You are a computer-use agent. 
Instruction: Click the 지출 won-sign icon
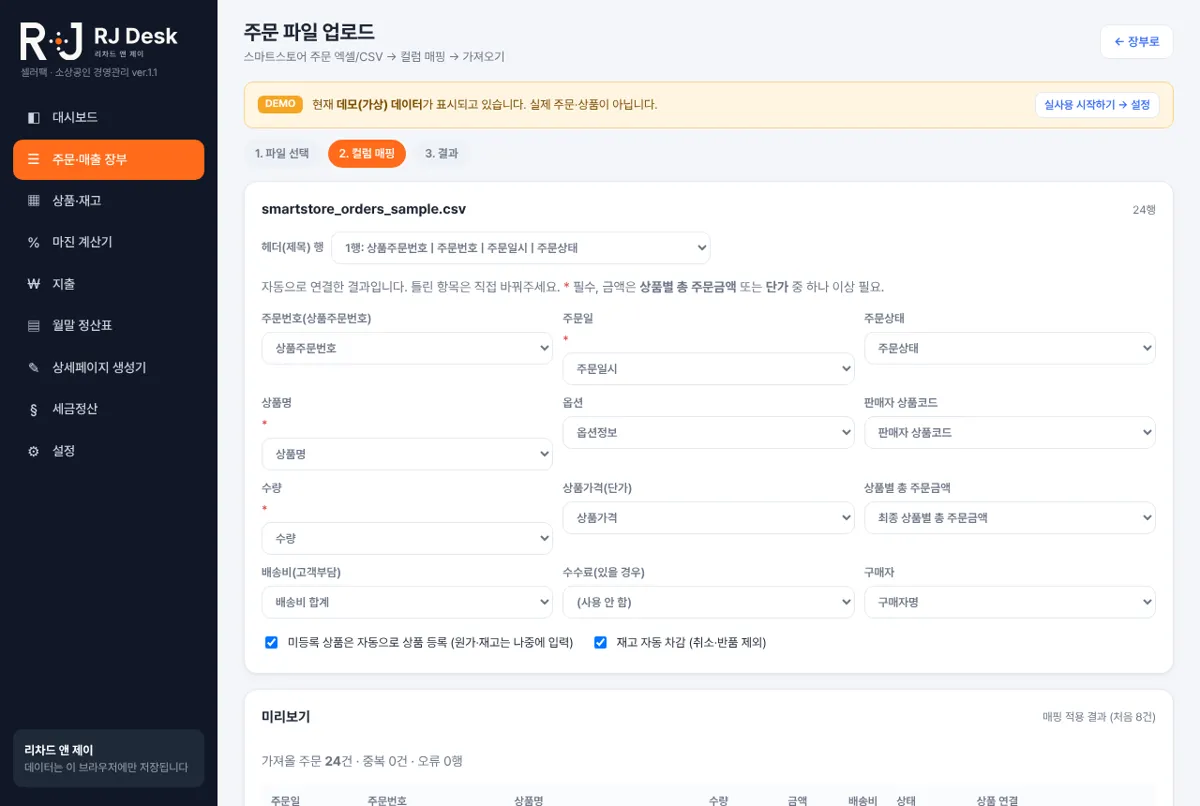(34, 284)
